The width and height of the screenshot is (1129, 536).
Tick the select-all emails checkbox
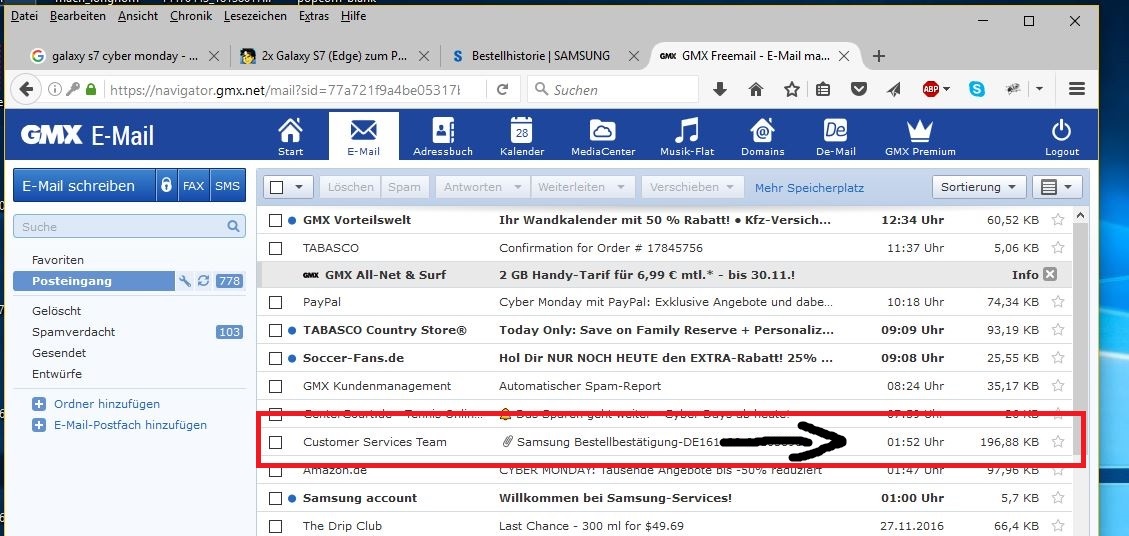[x=276, y=187]
